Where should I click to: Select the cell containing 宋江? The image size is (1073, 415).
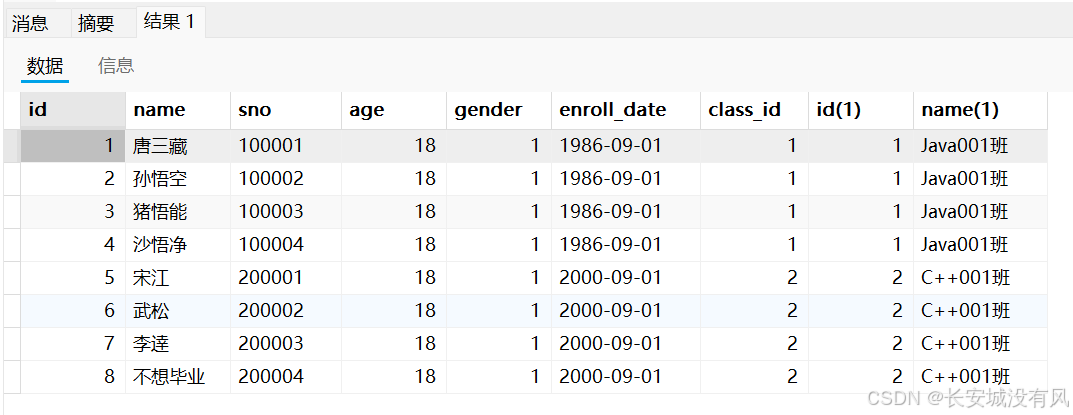151,278
